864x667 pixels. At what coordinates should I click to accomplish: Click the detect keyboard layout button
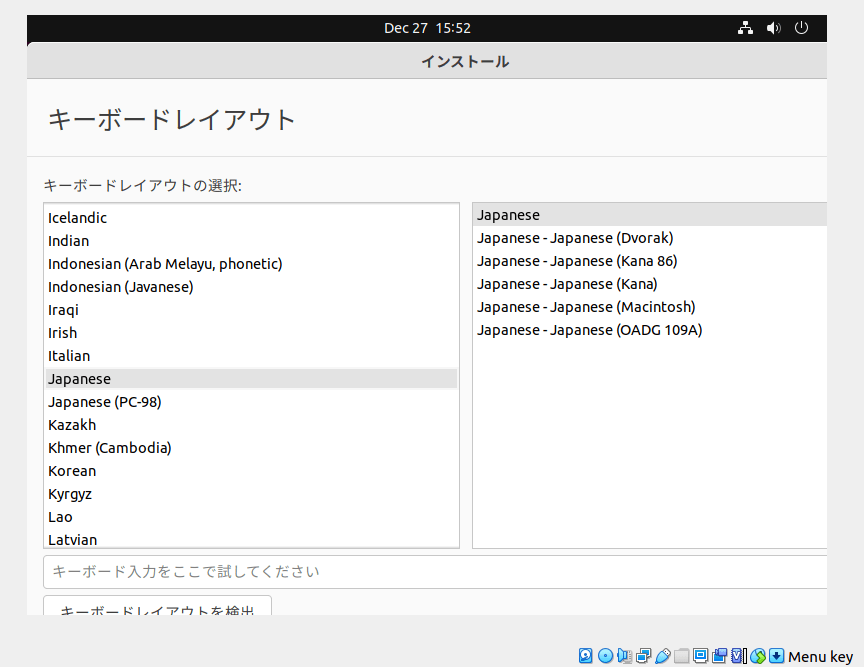click(158, 606)
